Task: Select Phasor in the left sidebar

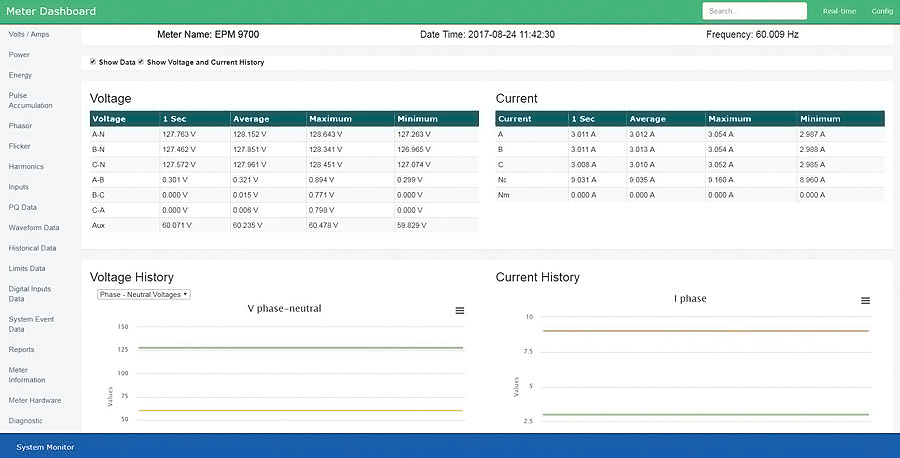Action: coord(20,126)
